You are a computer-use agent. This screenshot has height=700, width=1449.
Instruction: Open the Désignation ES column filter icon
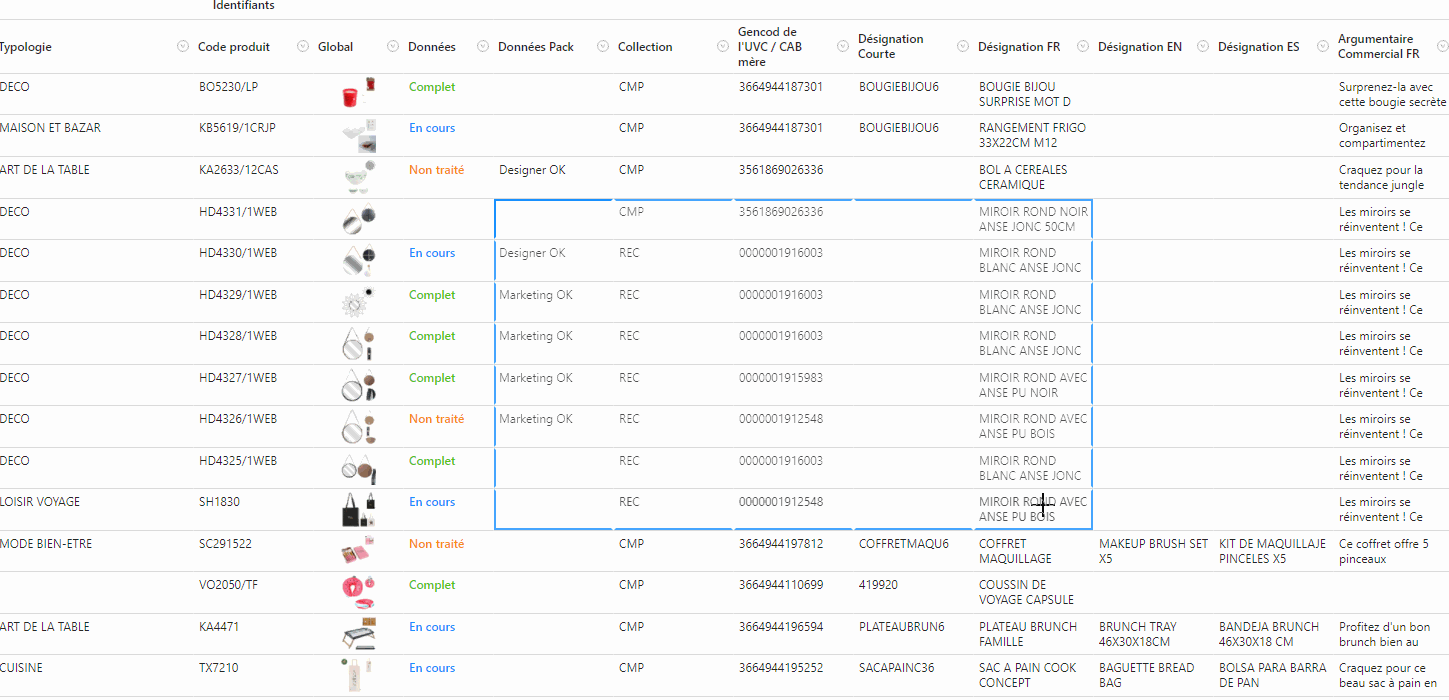[1322, 47]
